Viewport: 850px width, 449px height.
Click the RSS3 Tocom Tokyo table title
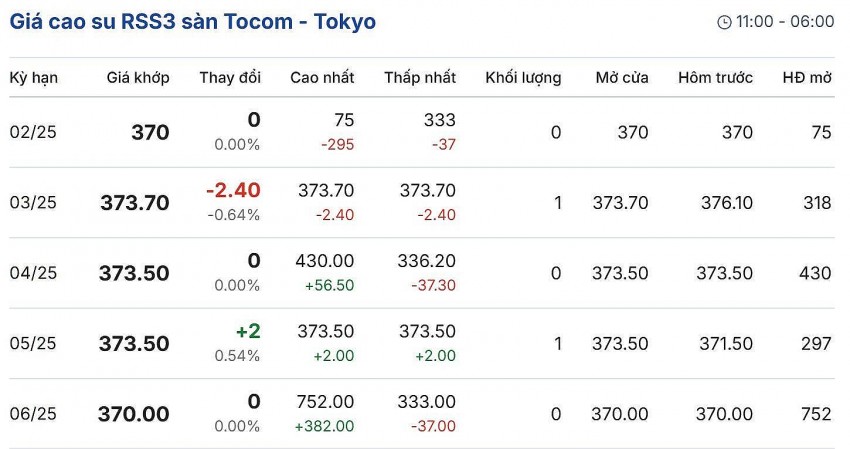tap(193, 21)
